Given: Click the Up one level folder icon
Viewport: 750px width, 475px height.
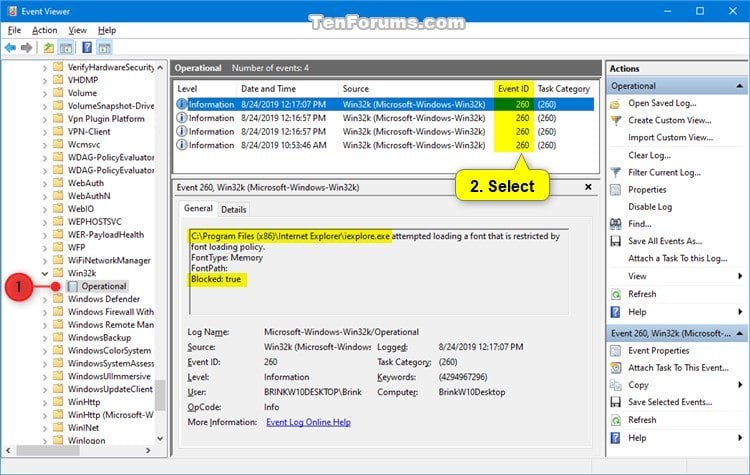Looking at the screenshot, I should pos(48,47).
